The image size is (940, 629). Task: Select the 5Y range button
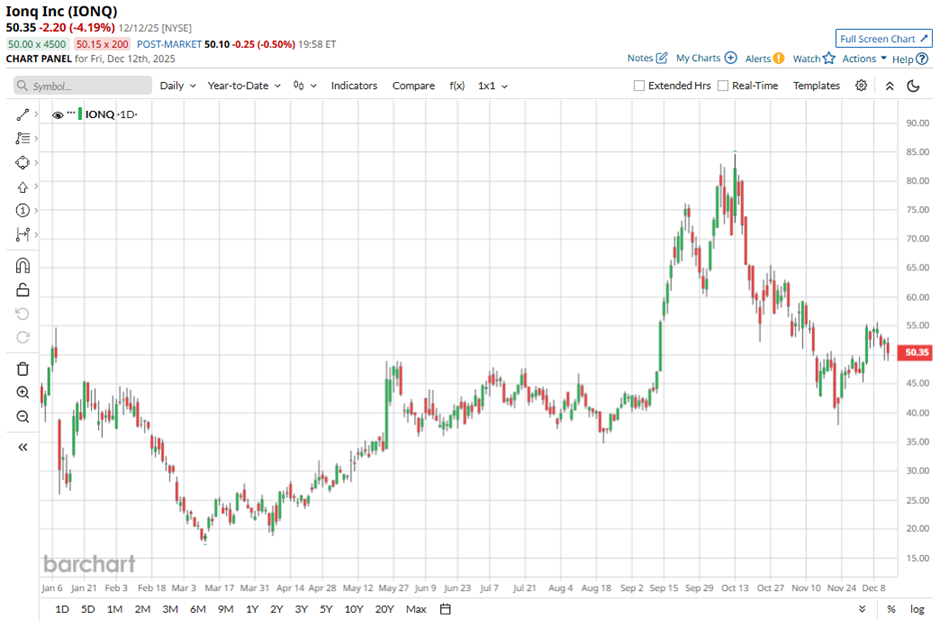point(326,609)
